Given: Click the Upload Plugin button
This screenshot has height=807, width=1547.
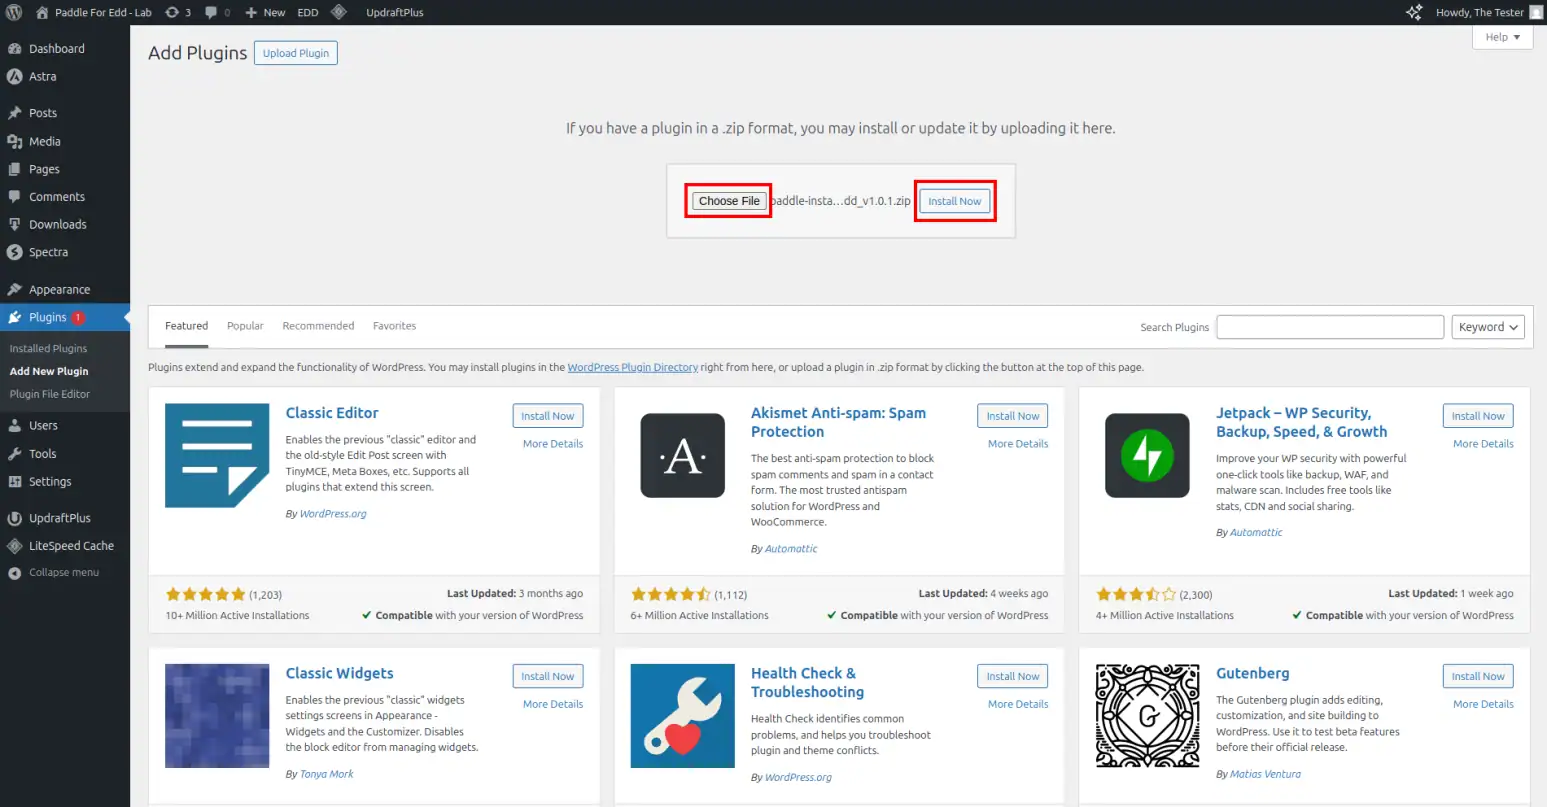Looking at the screenshot, I should coord(296,53).
